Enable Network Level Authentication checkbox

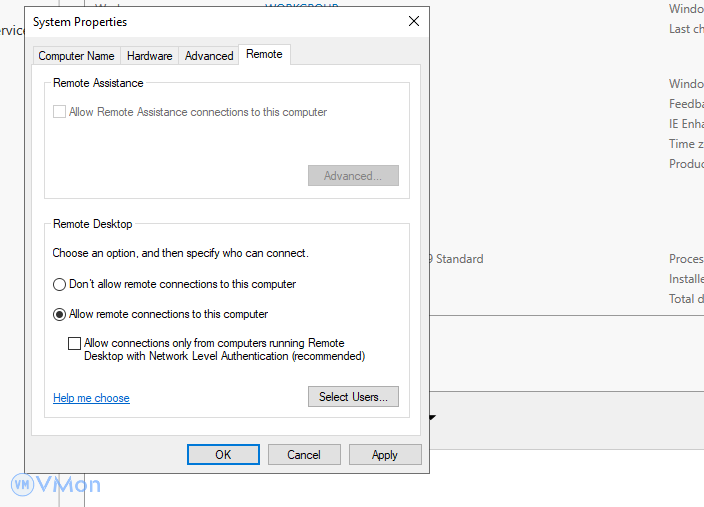(x=74, y=343)
